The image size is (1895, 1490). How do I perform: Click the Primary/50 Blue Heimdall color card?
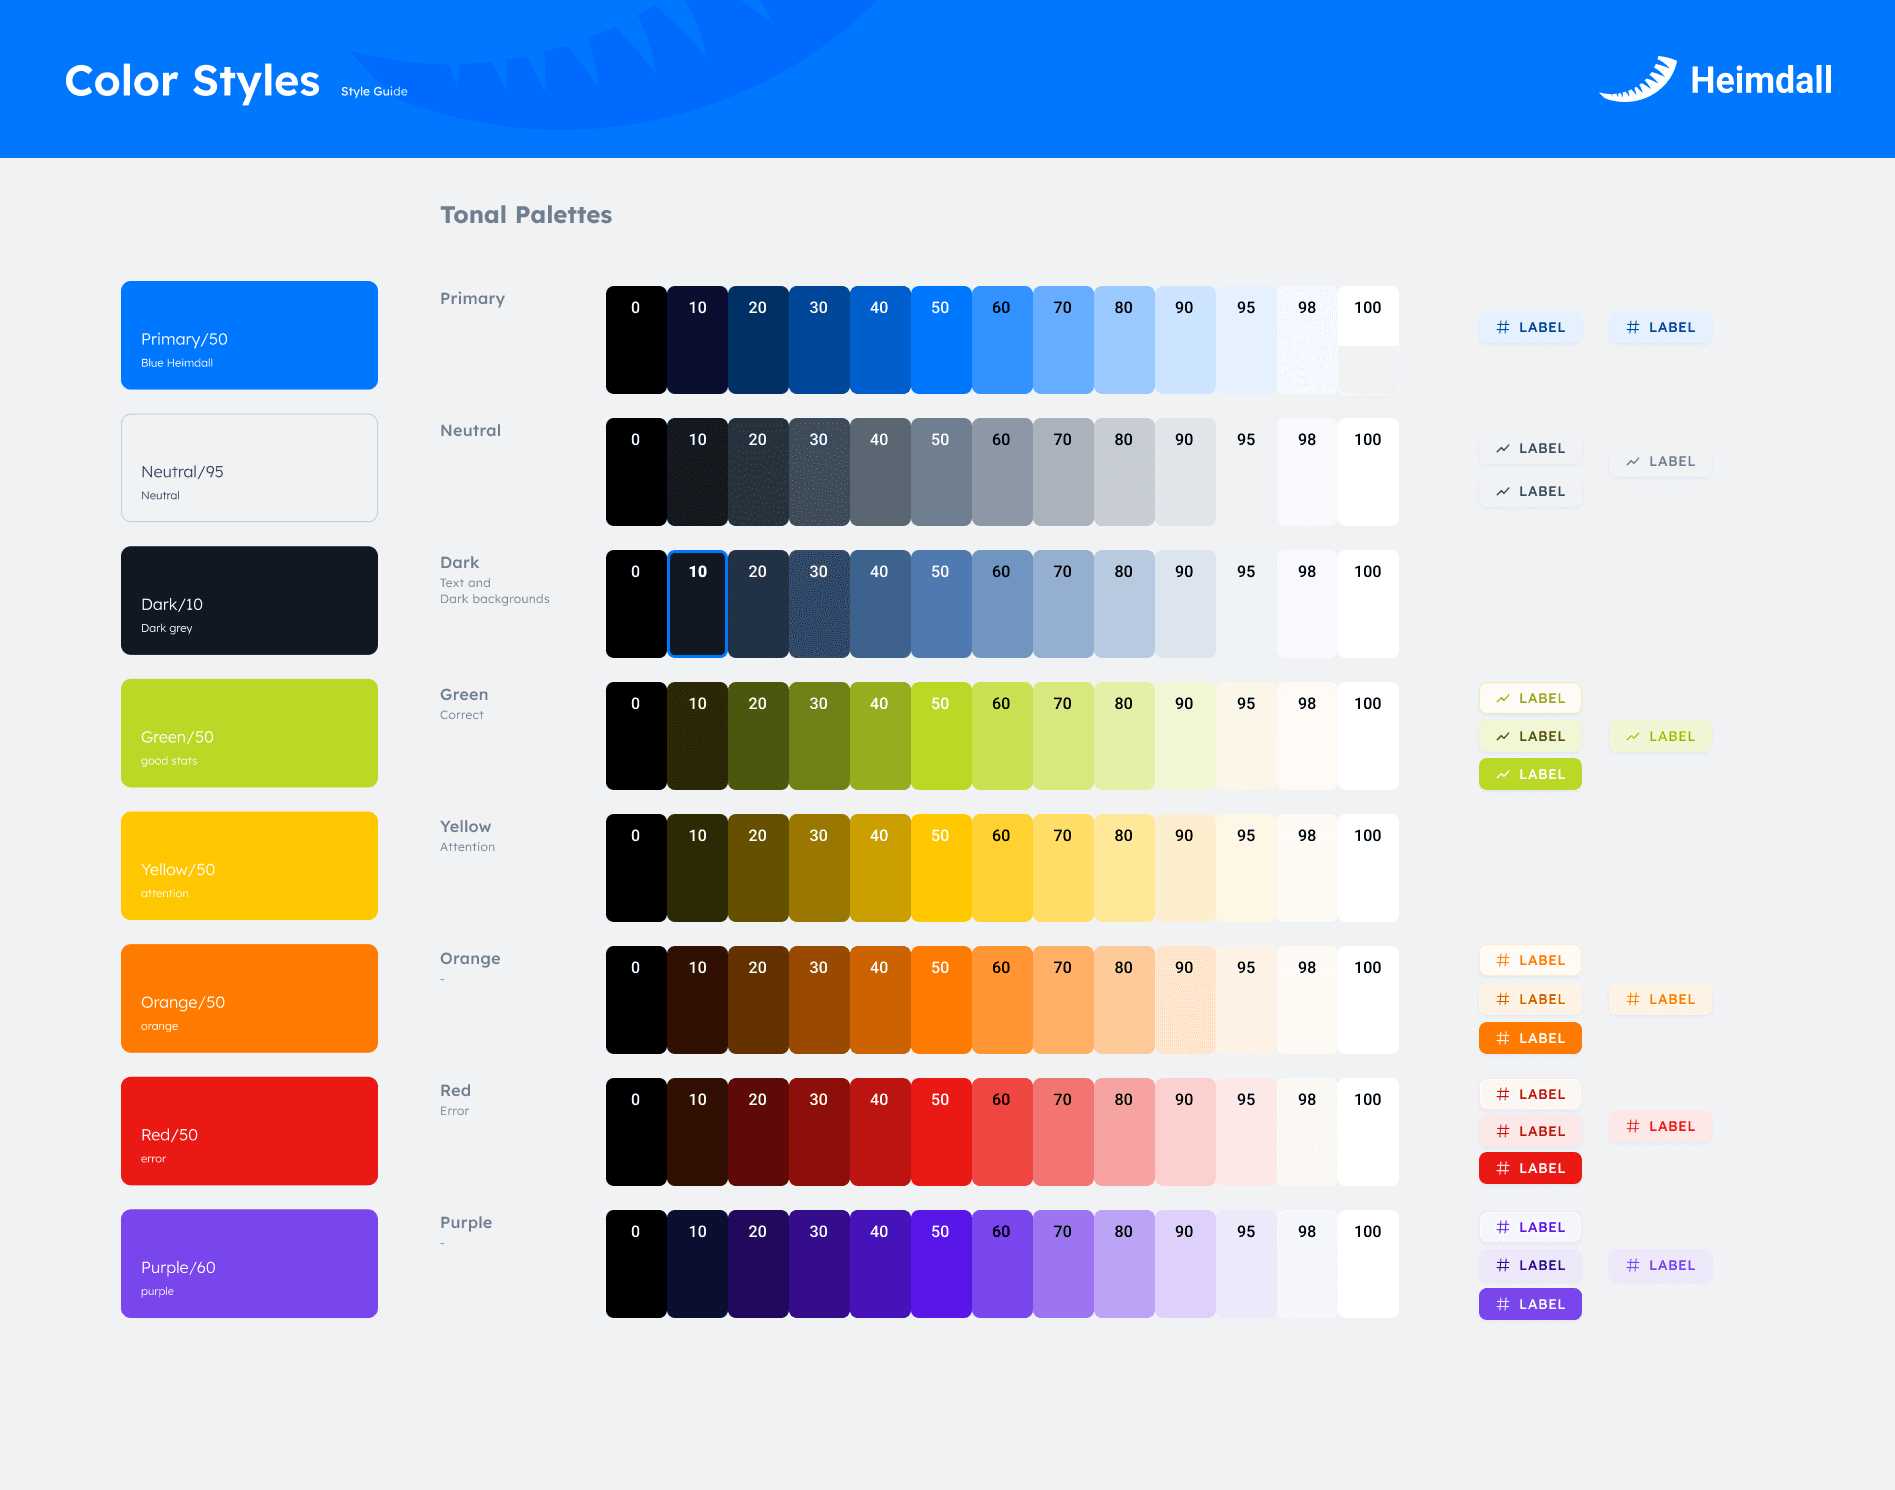[x=249, y=335]
